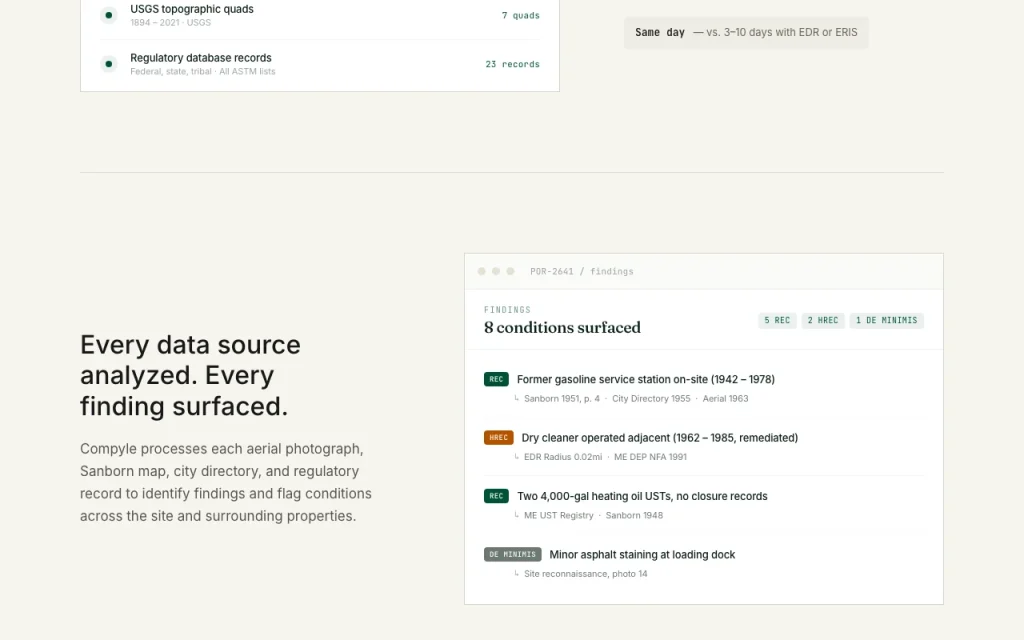Click the "Every data source analyzed" heading
This screenshot has height=640, width=1024.
click(x=190, y=376)
